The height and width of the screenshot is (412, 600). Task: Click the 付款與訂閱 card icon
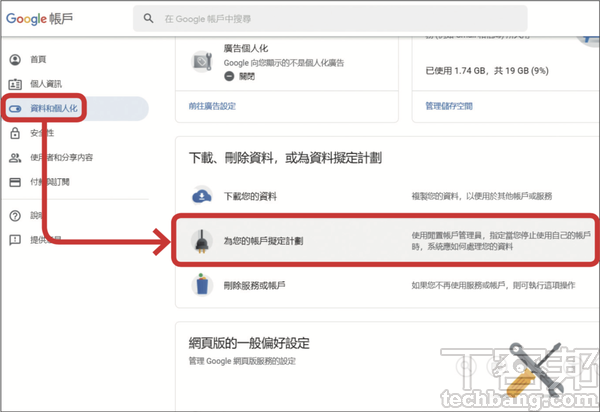15,182
